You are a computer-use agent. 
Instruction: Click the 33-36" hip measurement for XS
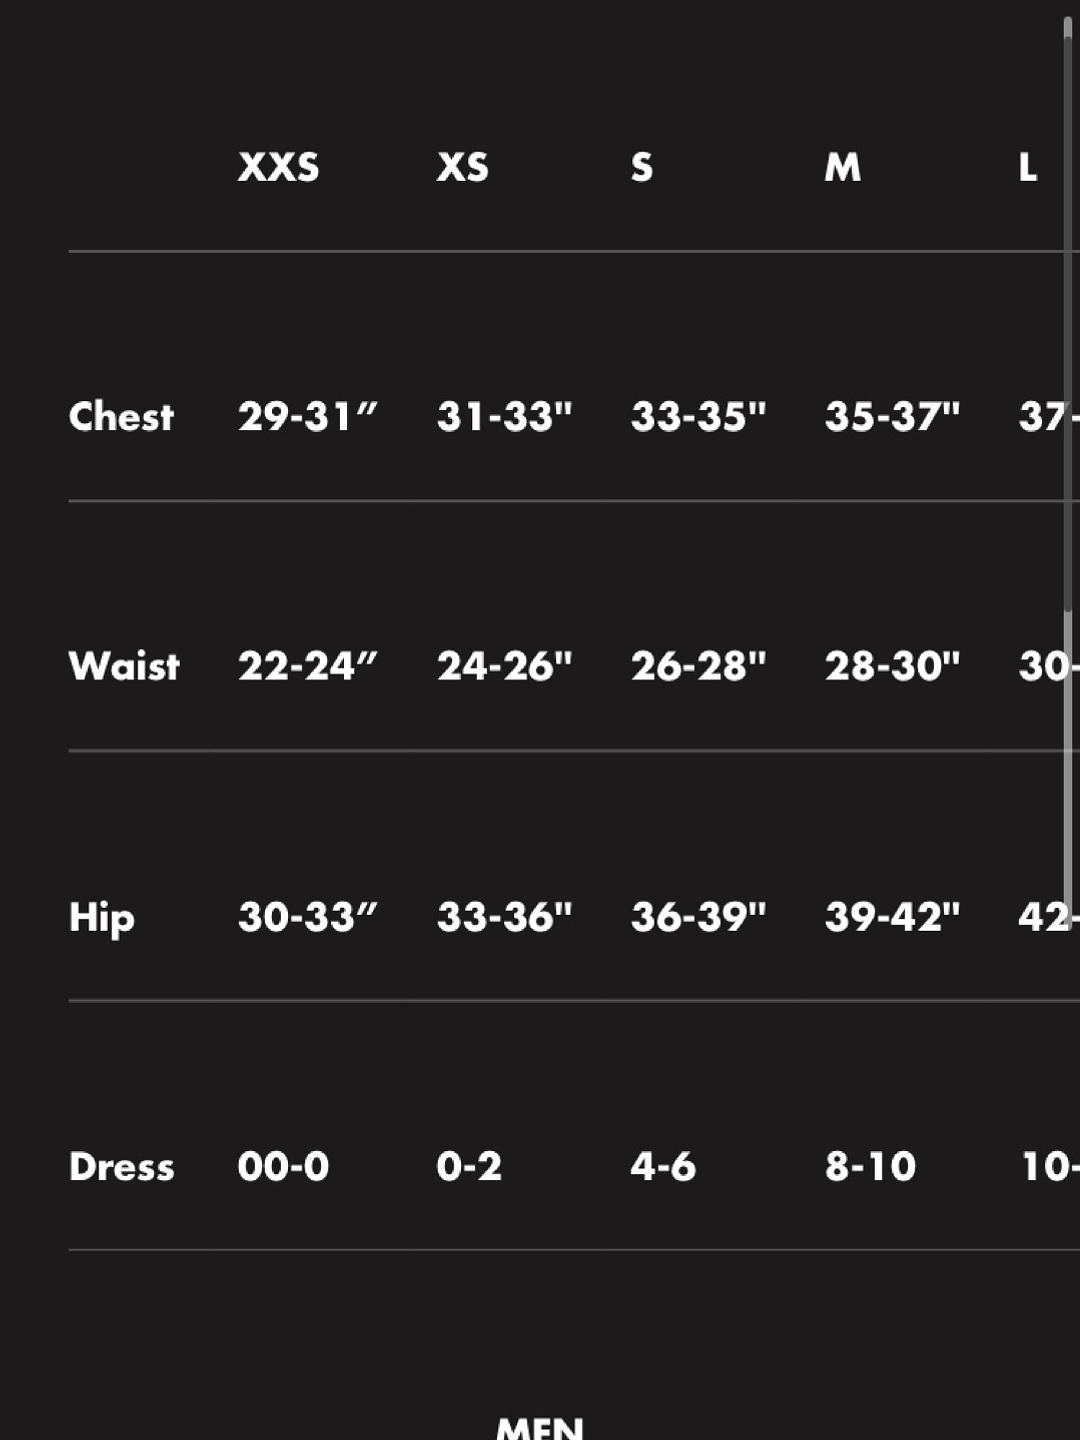tap(504, 916)
